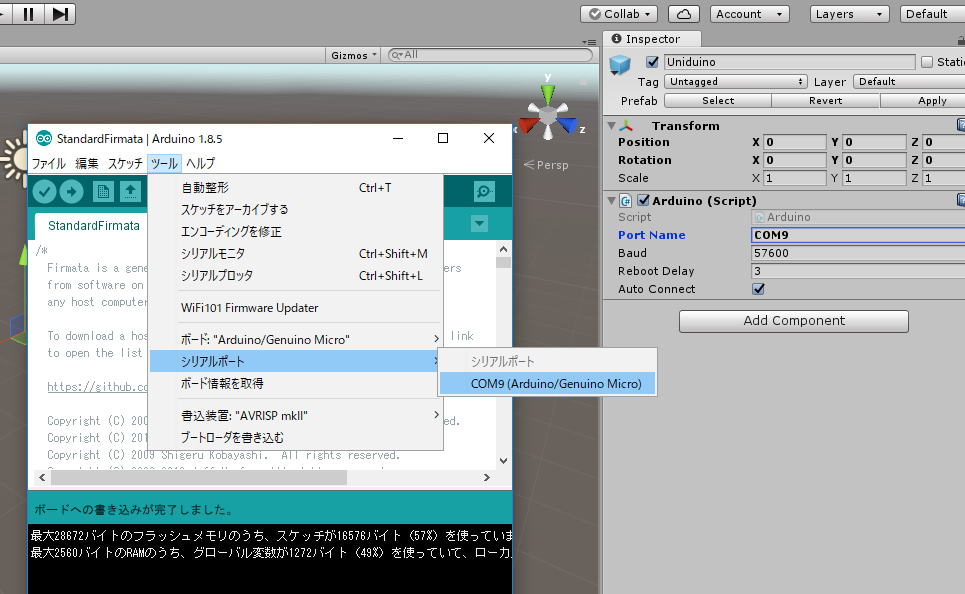Click the Prefab Select button
965x594 pixels.
point(718,100)
